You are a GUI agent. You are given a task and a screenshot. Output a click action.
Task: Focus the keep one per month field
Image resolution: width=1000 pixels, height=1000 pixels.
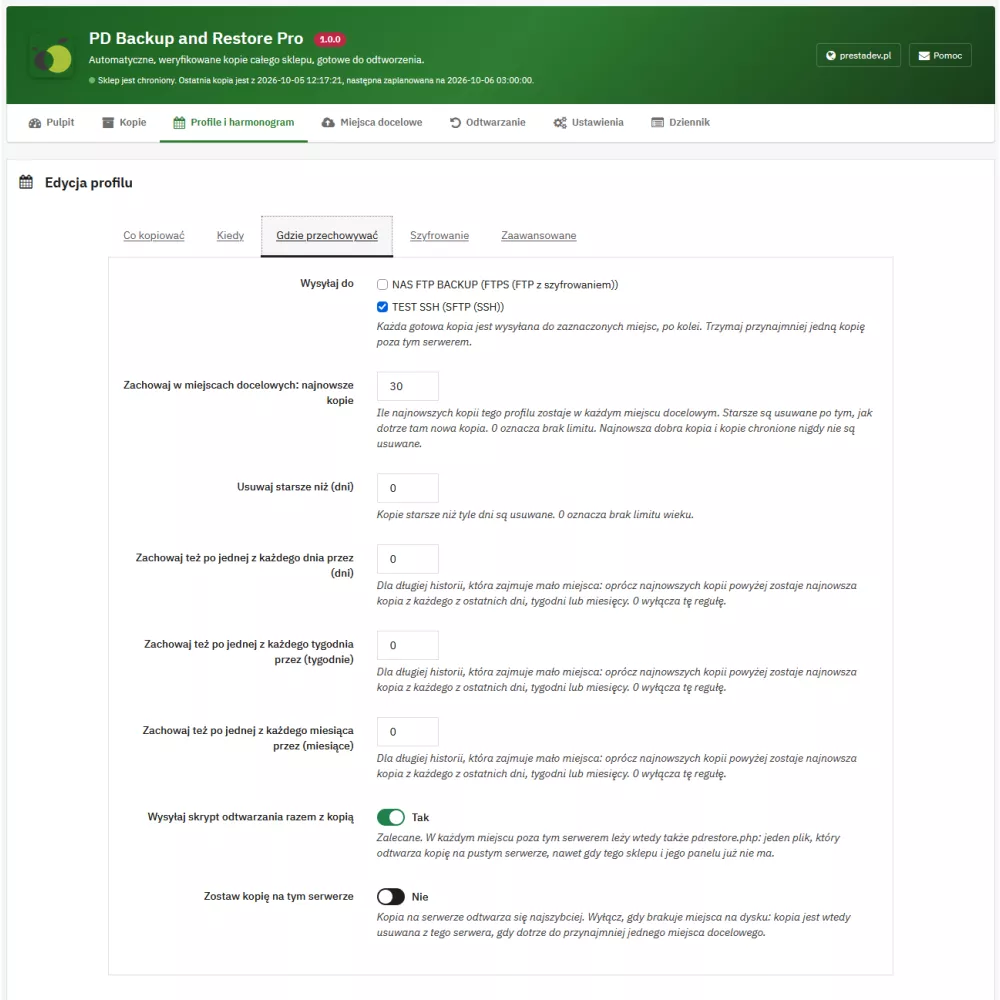click(x=408, y=732)
